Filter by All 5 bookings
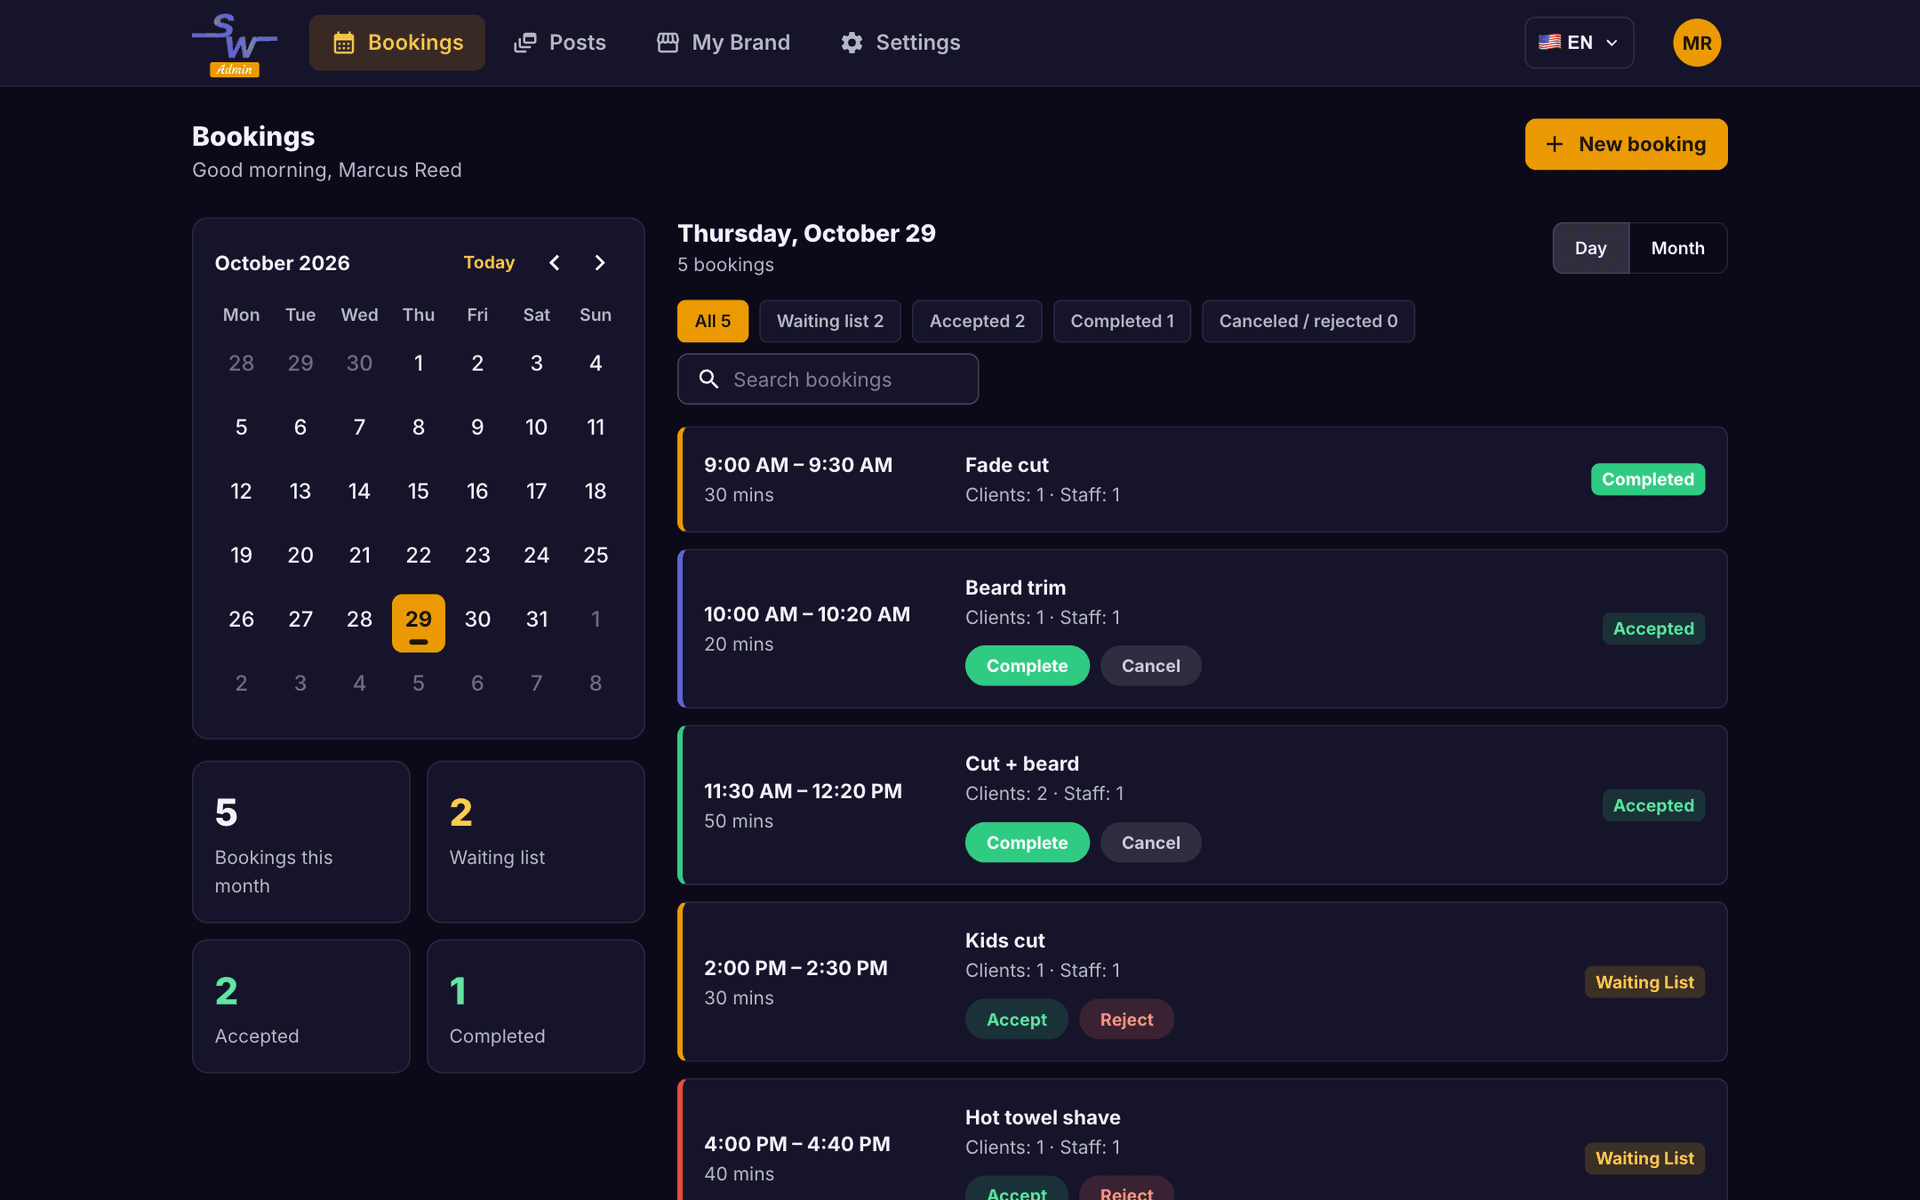 point(713,321)
